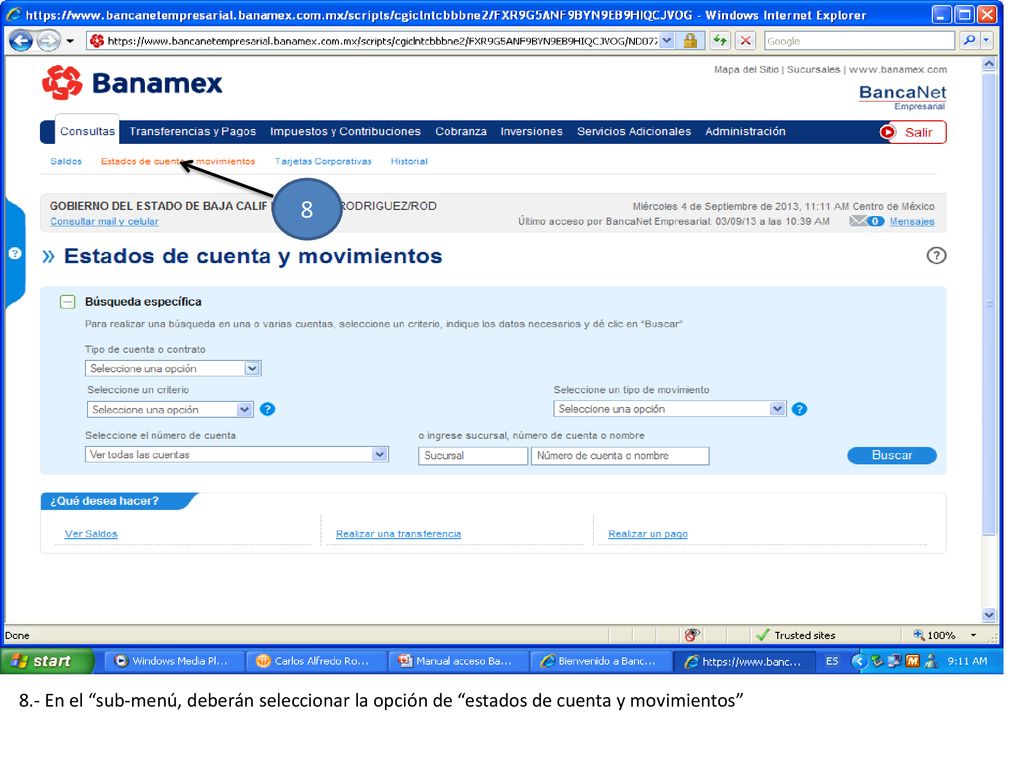Open the Cobranza menu
The image size is (1024, 768).
(x=460, y=131)
